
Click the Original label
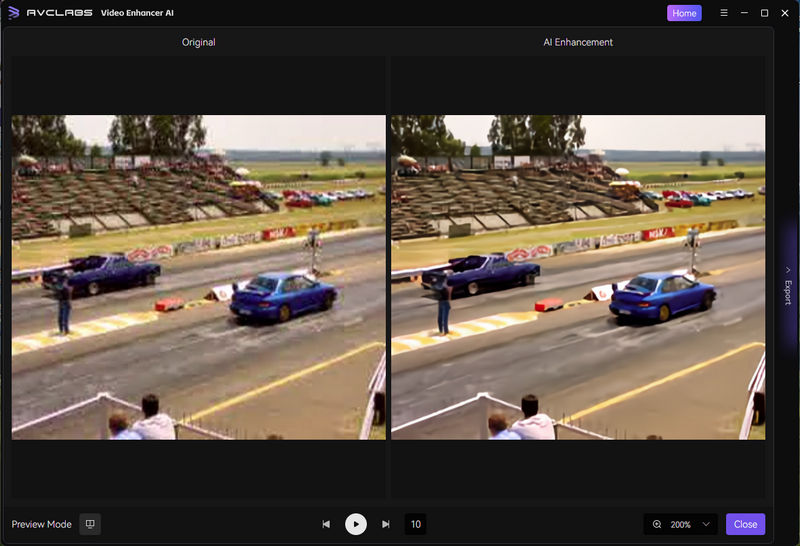pyautogui.click(x=198, y=42)
